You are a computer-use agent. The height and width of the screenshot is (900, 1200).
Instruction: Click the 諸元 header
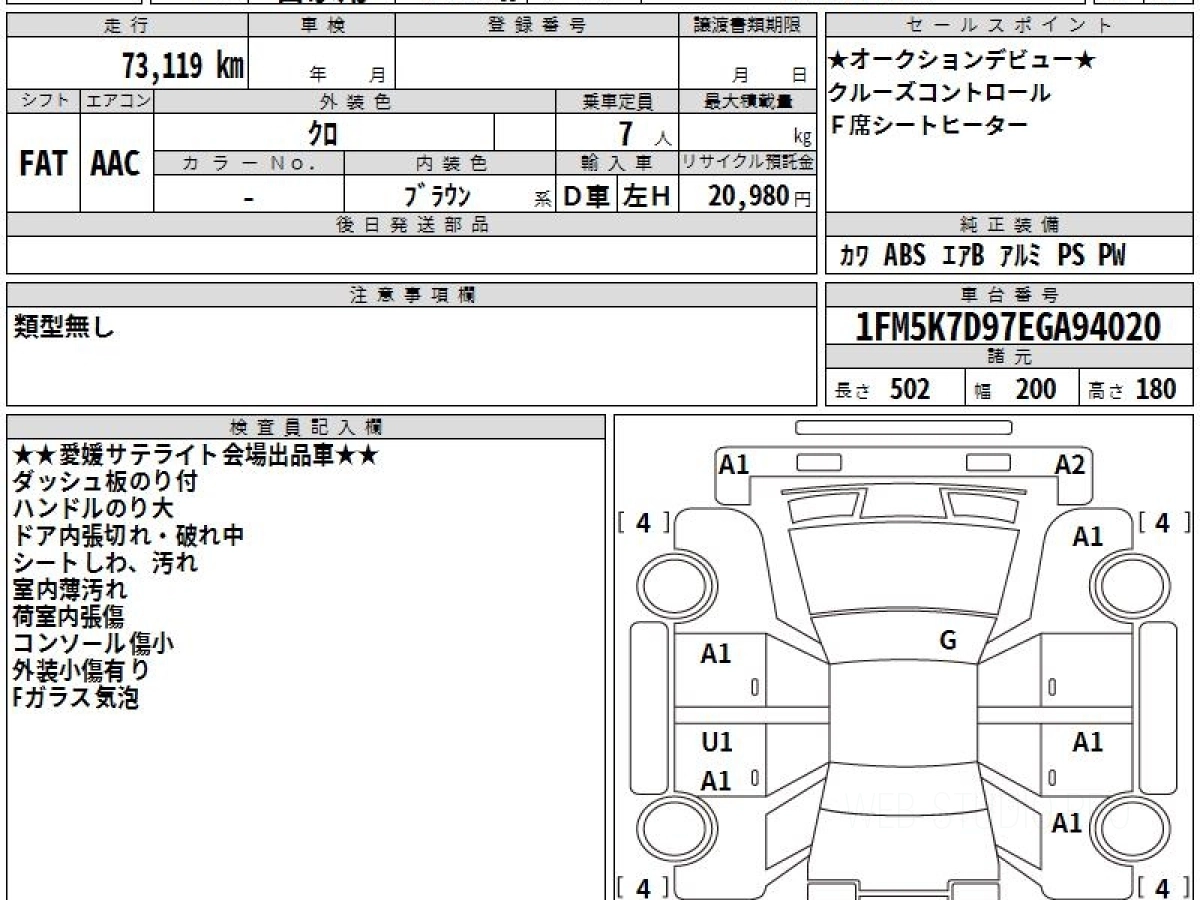coord(1010,357)
